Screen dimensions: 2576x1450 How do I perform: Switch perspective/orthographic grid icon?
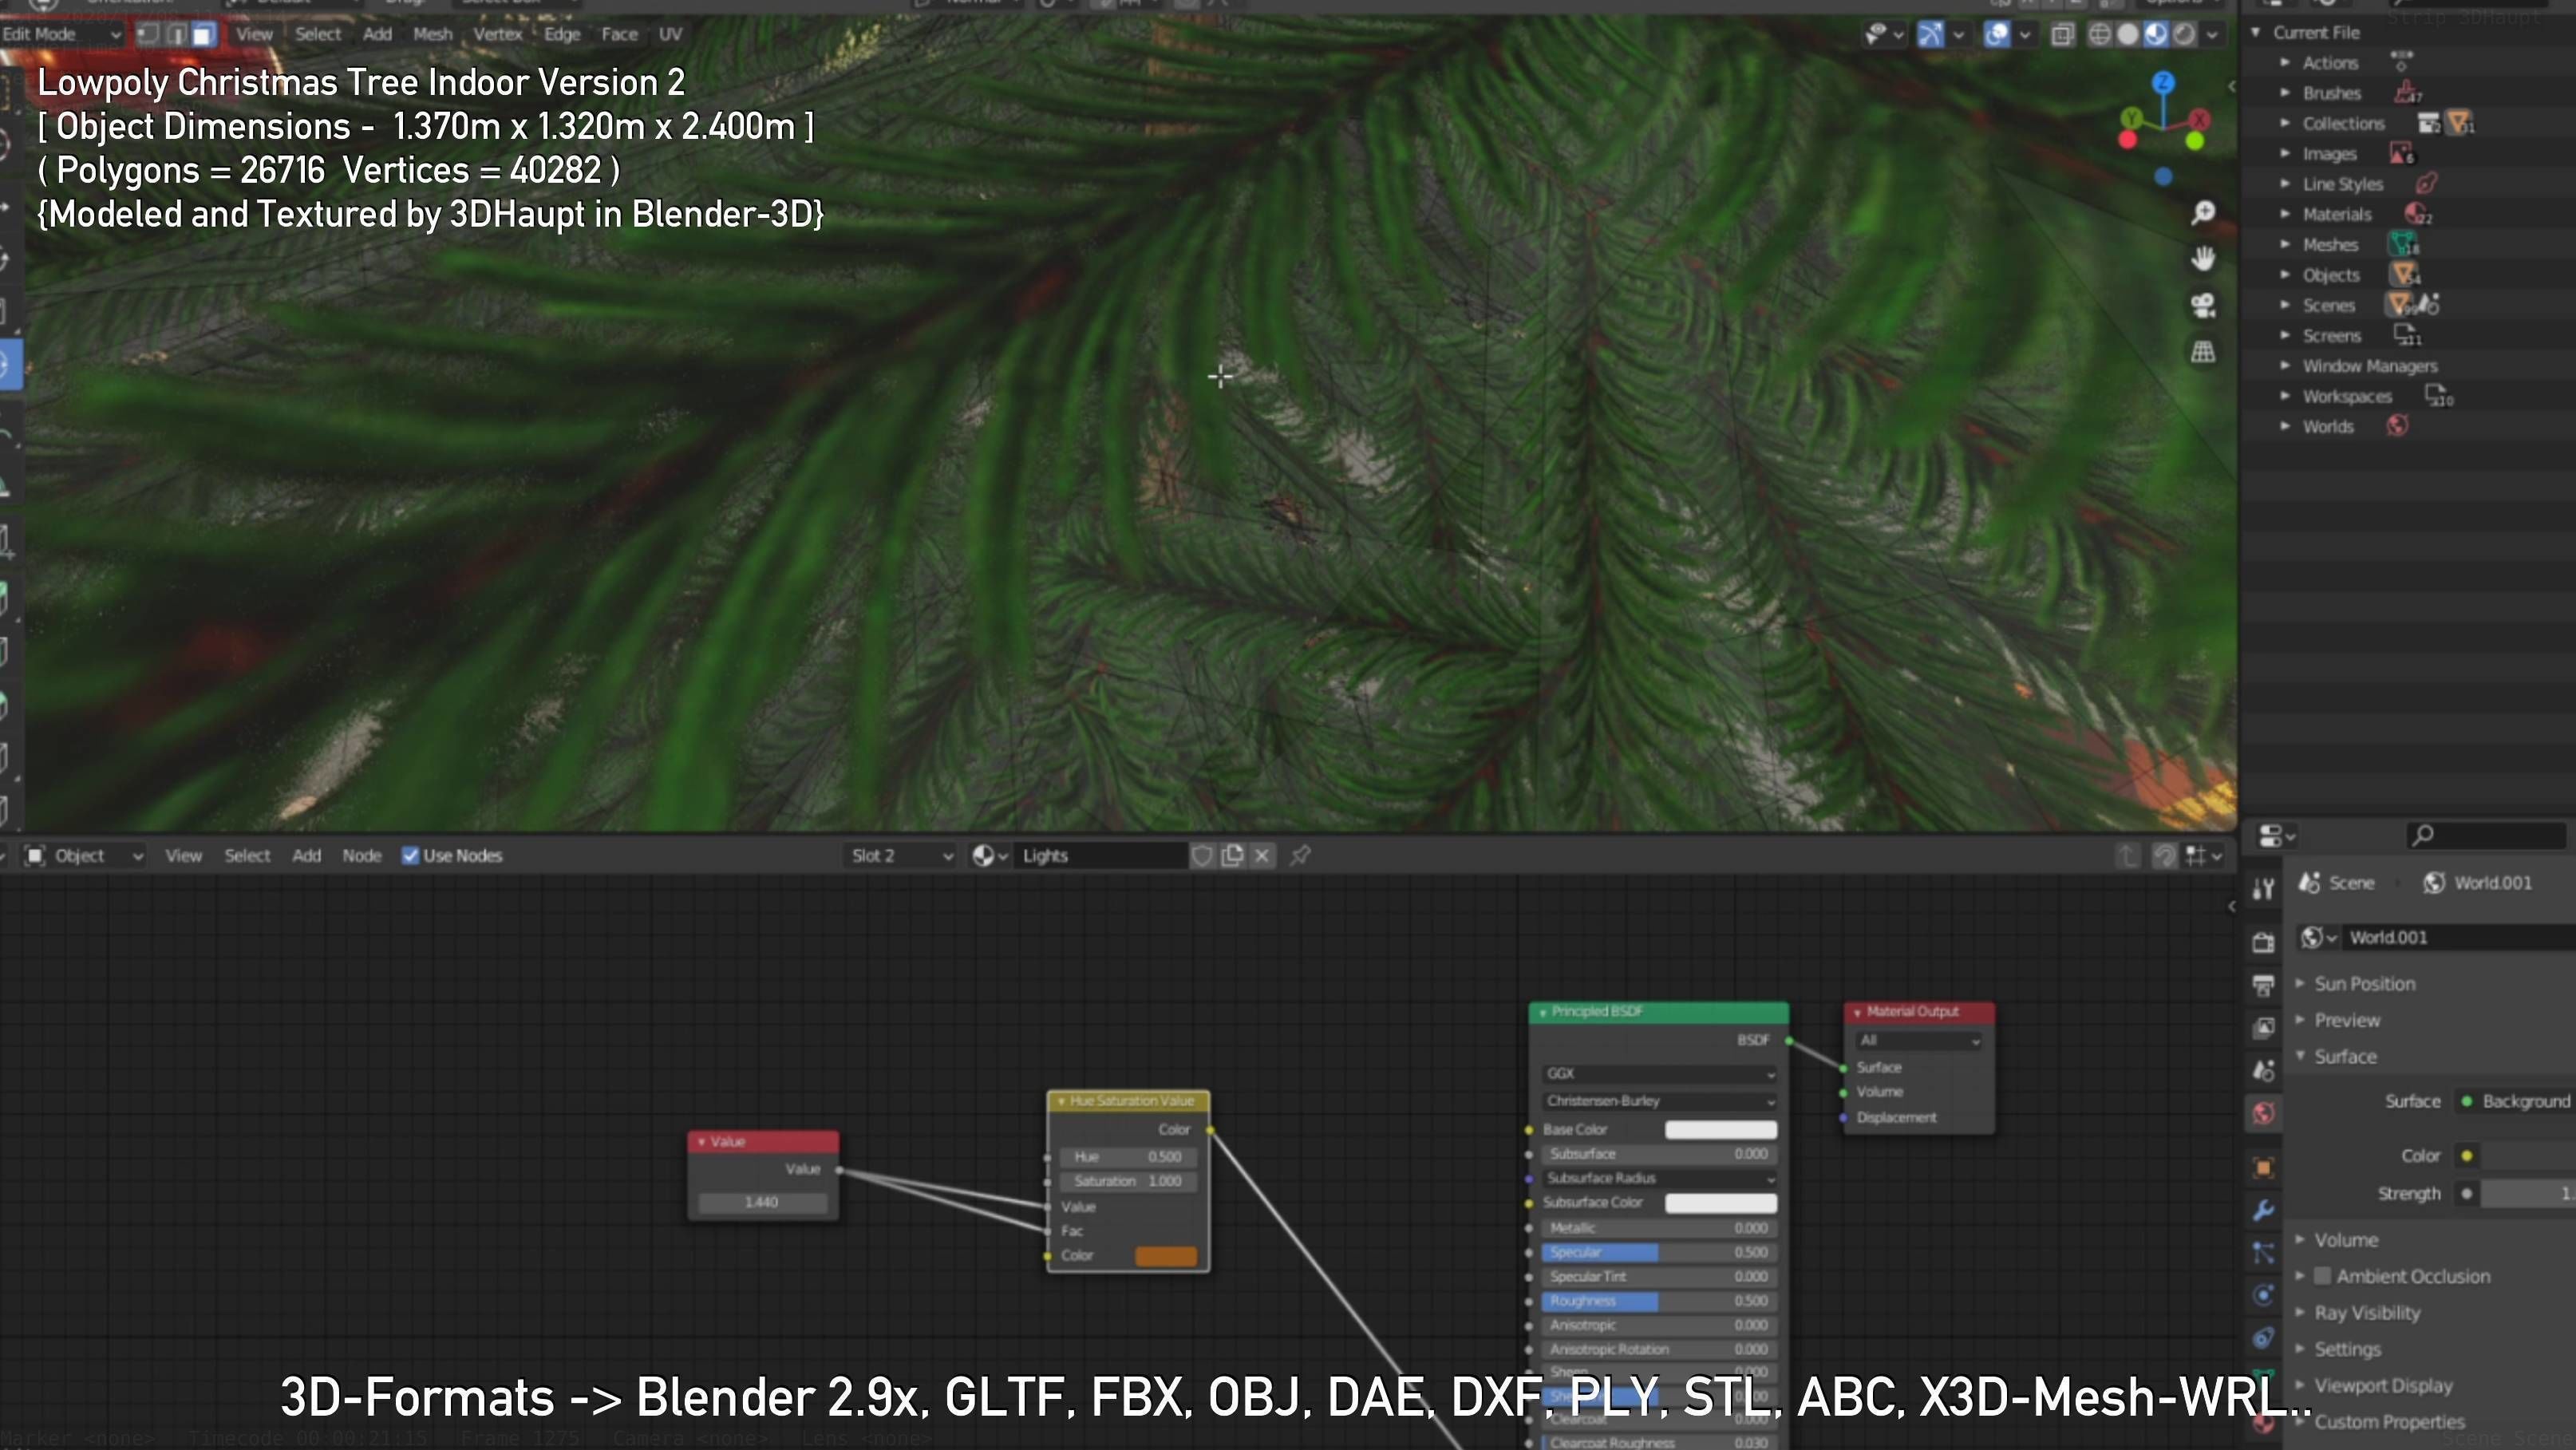point(2203,352)
